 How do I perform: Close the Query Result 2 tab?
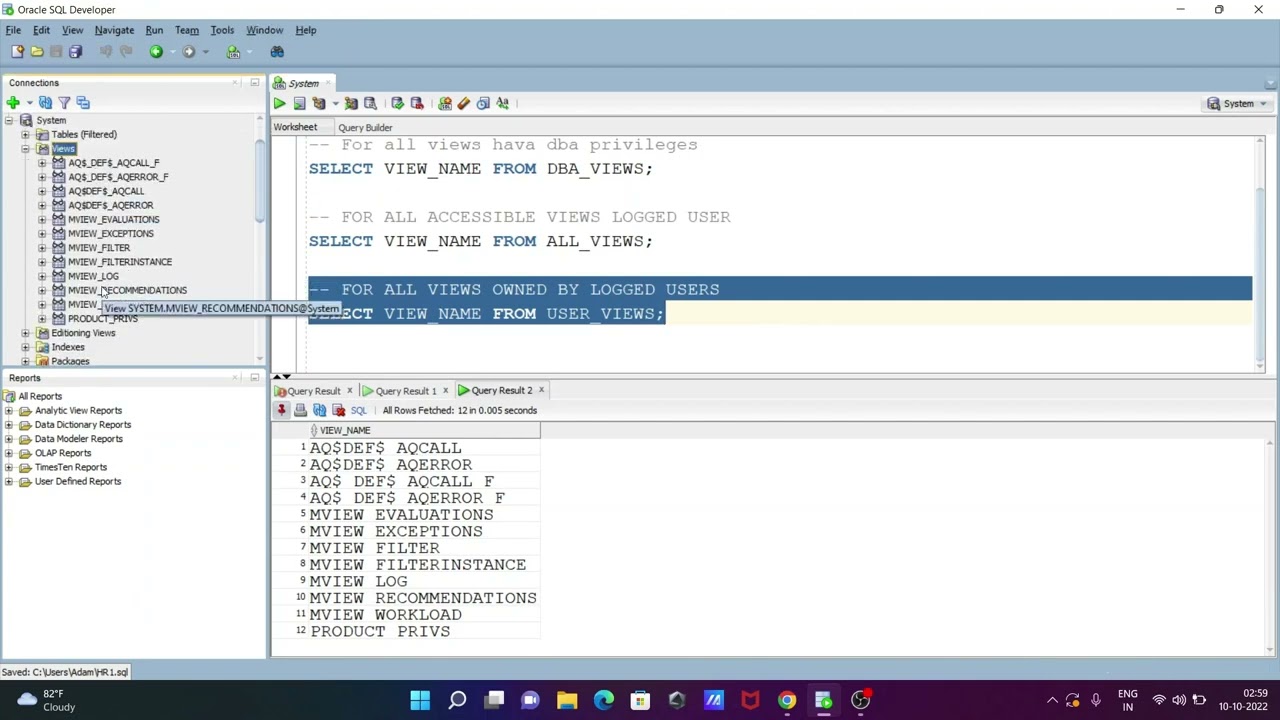coord(541,390)
